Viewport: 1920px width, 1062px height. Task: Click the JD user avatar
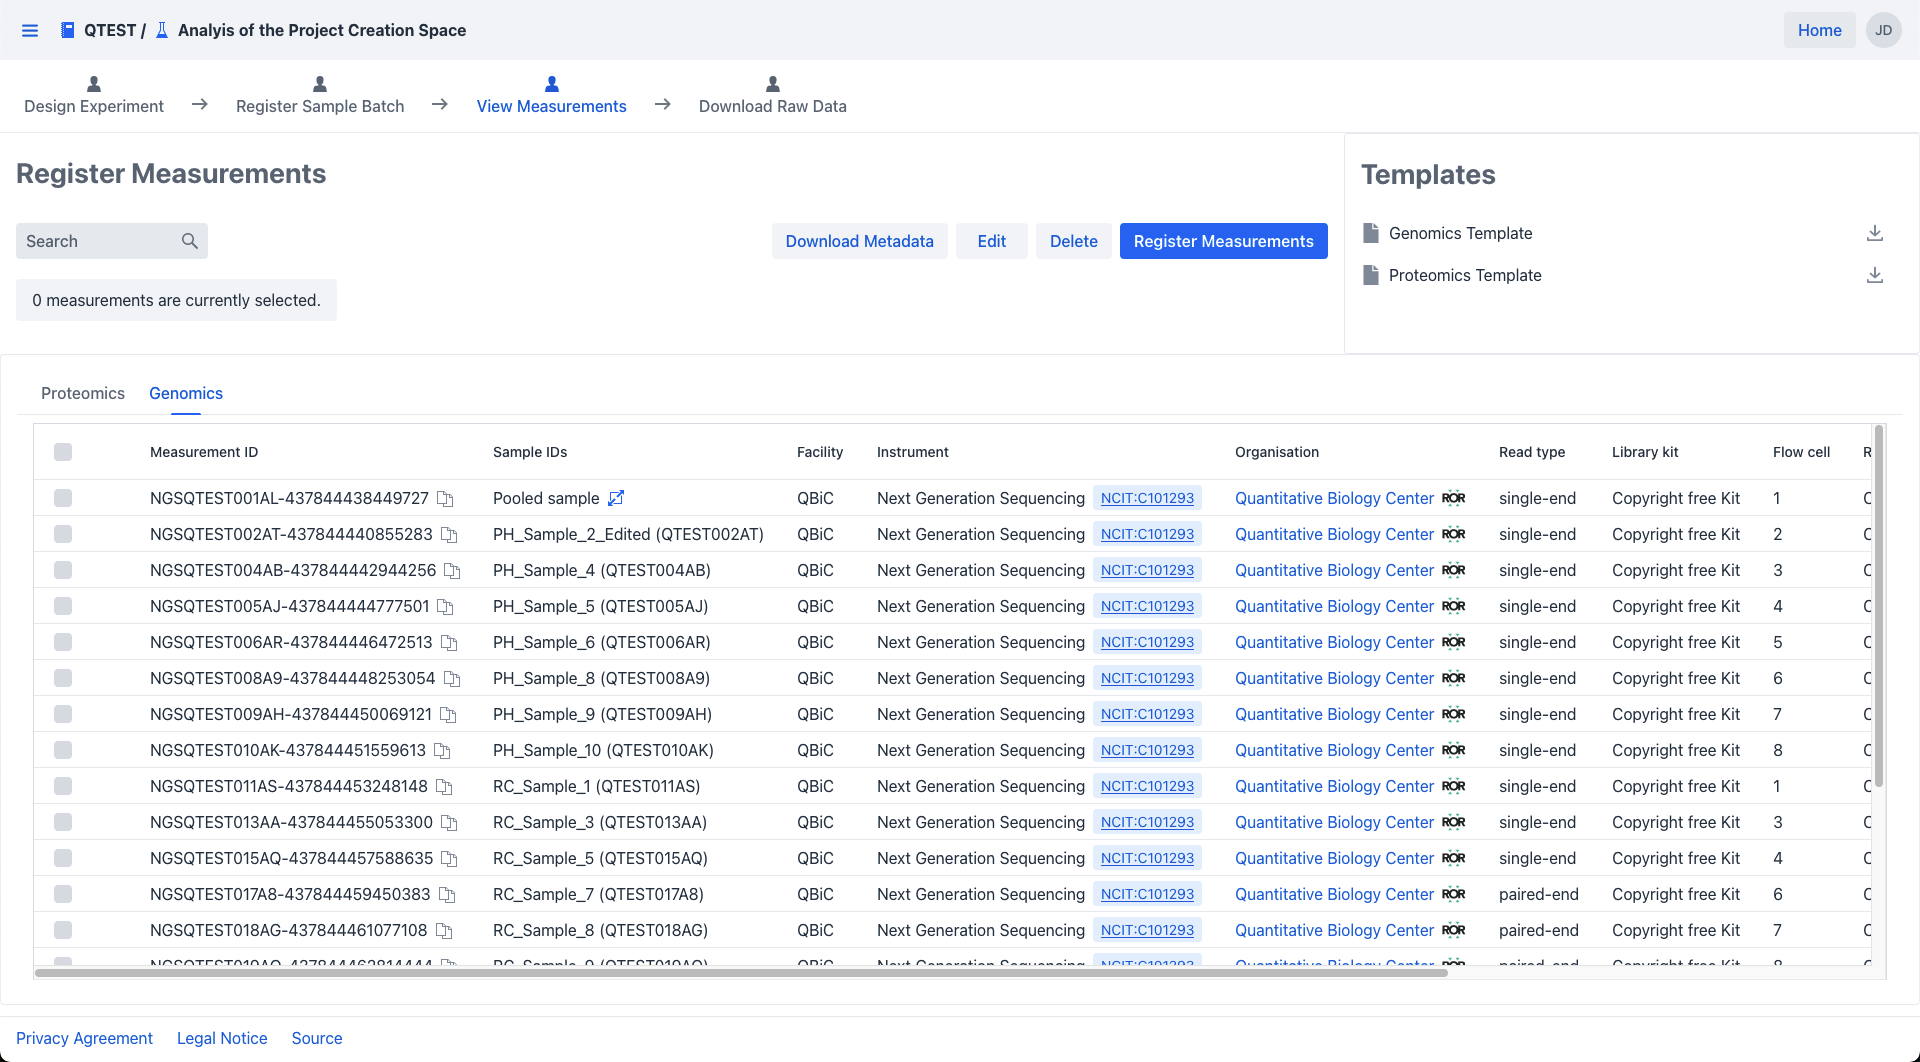1883,30
